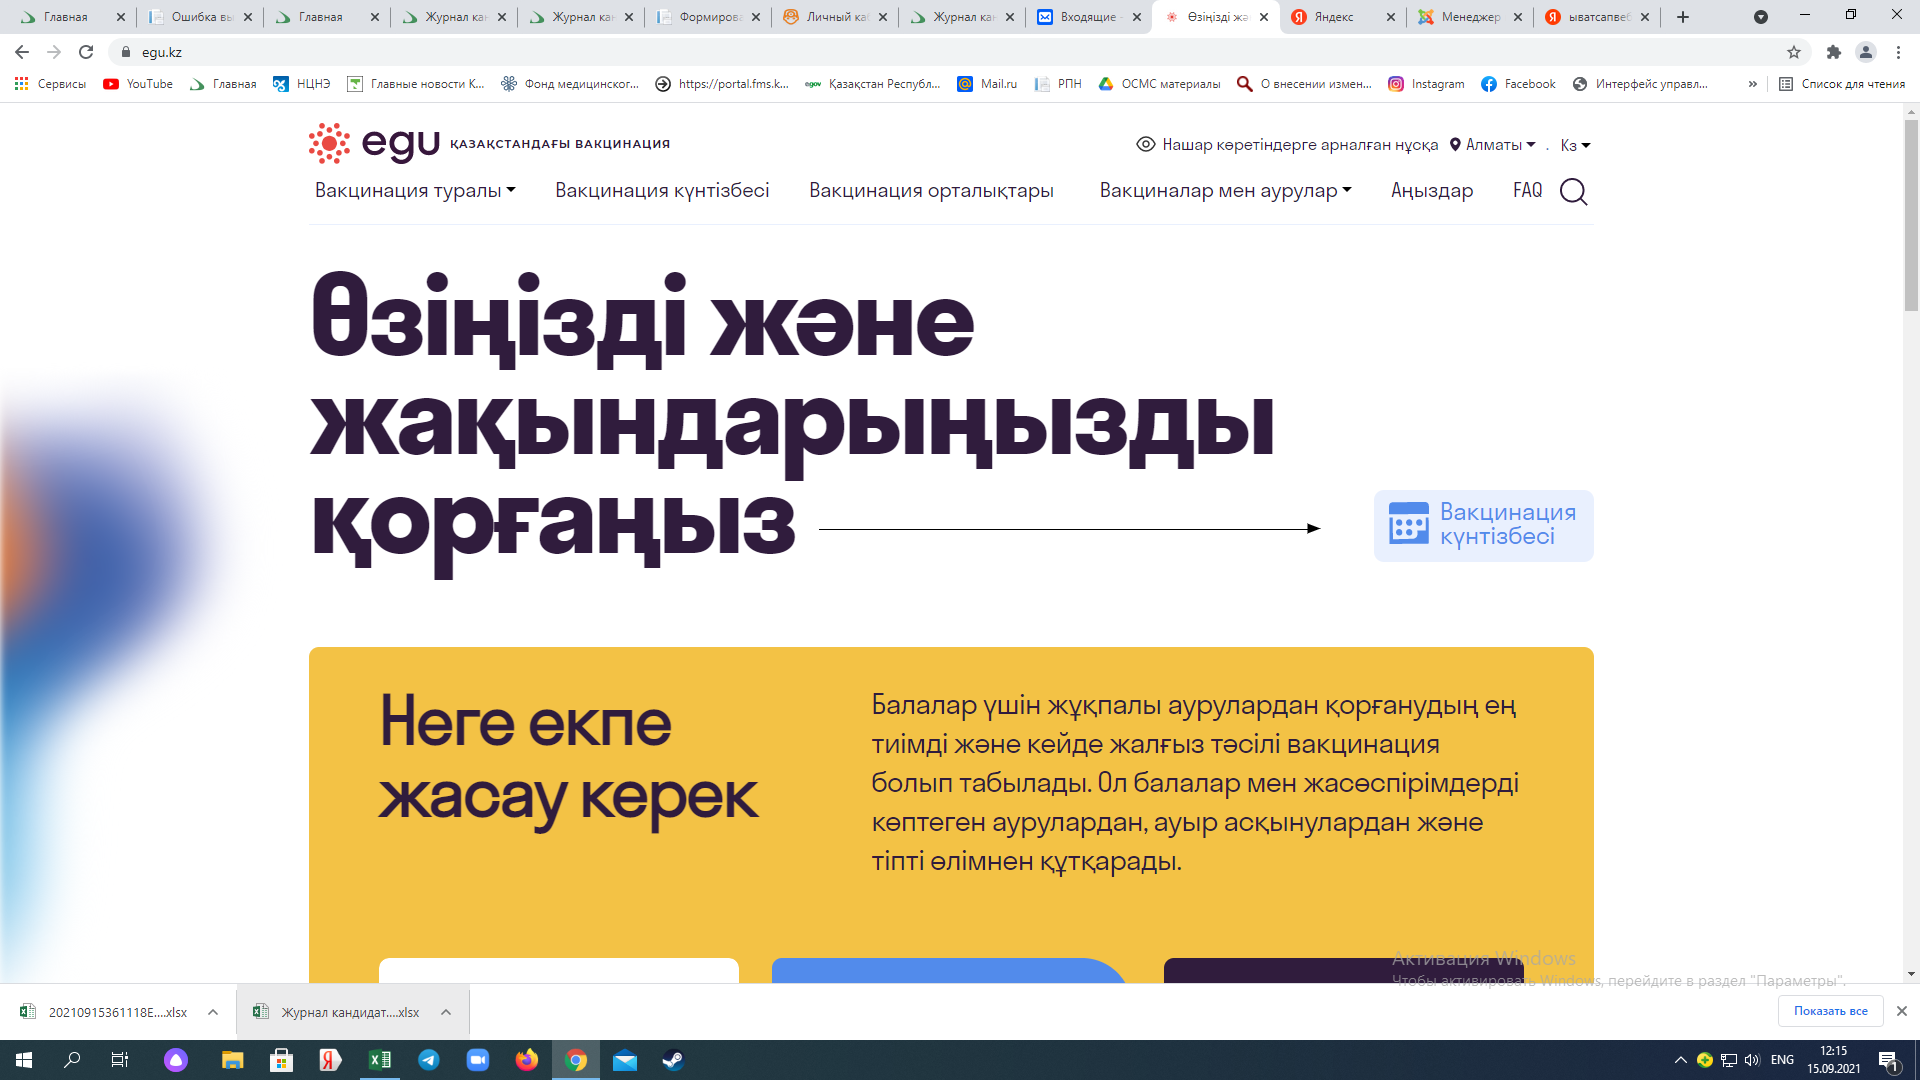Open Список для чтения reading list
The width and height of the screenshot is (1920, 1080).
coord(1842,84)
